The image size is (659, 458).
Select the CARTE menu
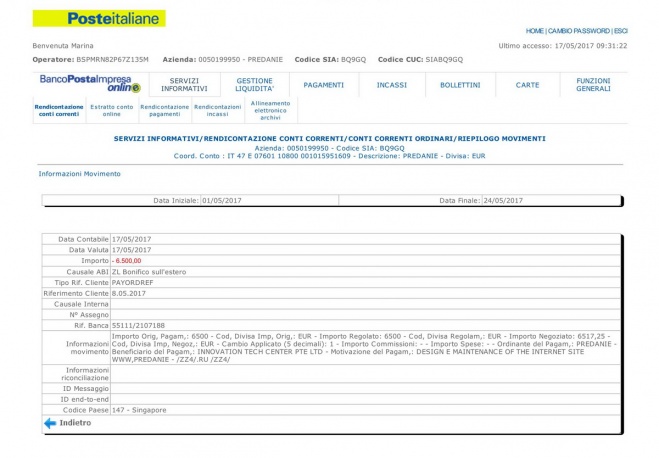pos(527,85)
